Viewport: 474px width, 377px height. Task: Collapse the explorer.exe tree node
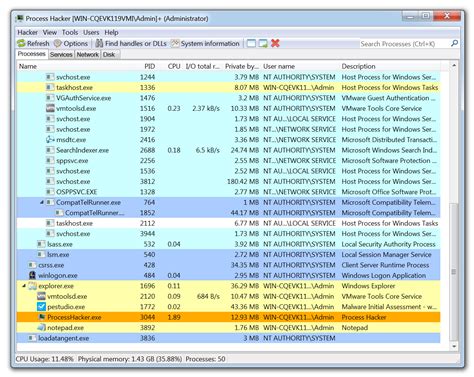pyautogui.click(x=24, y=286)
